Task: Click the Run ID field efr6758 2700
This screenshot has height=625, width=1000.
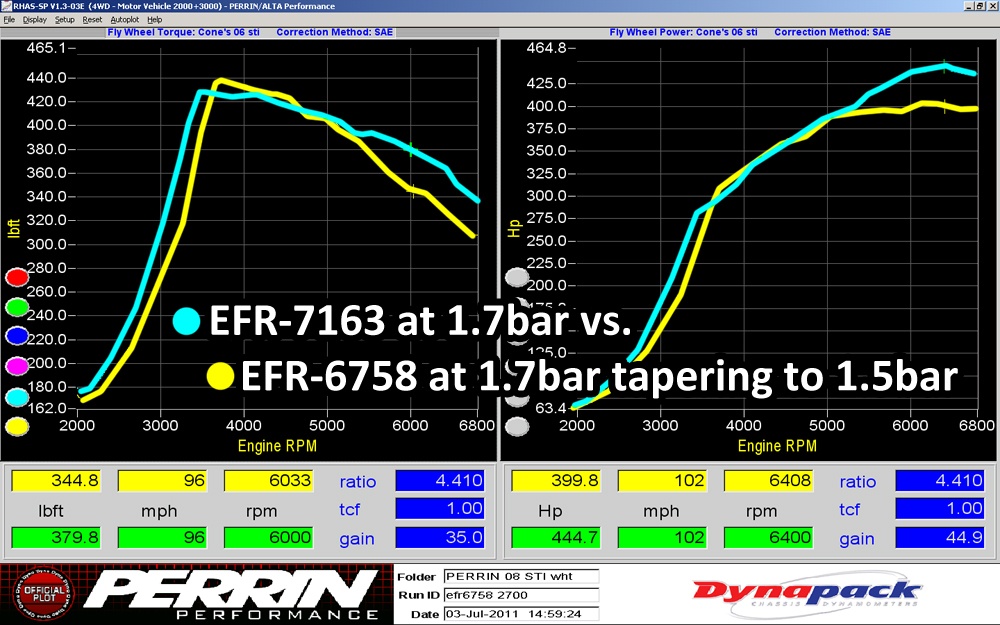Action: [x=521, y=595]
